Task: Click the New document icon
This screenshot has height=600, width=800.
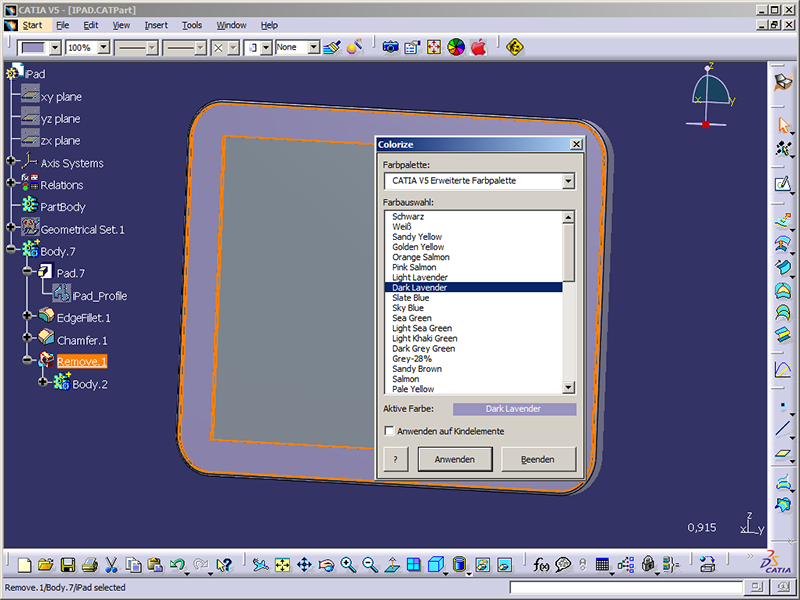Action: coord(24,564)
